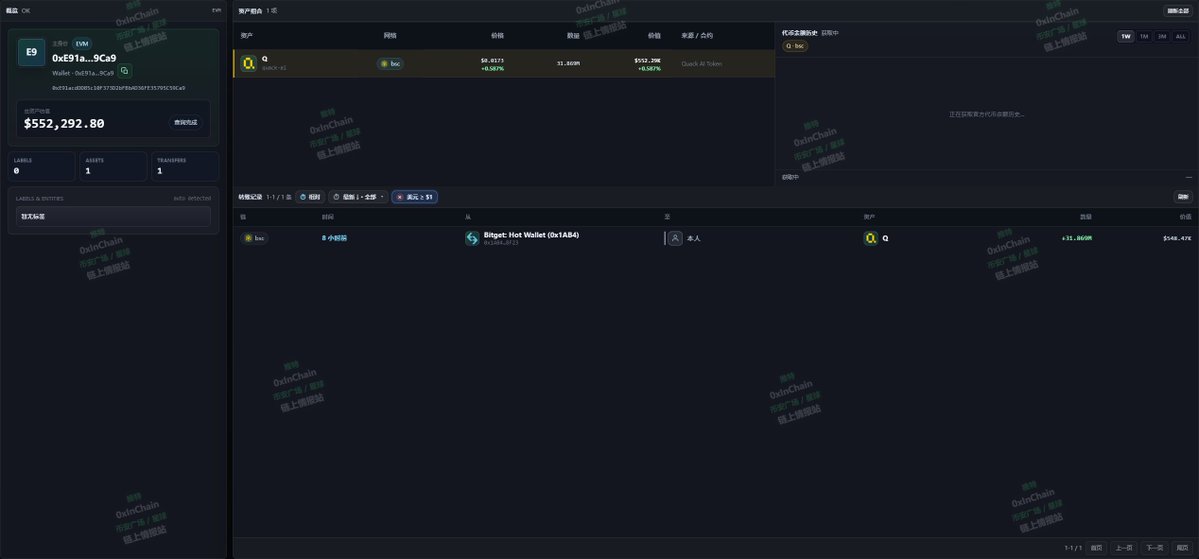
Task: Click the Q token icon in the portfolio row
Action: (x=249, y=63)
